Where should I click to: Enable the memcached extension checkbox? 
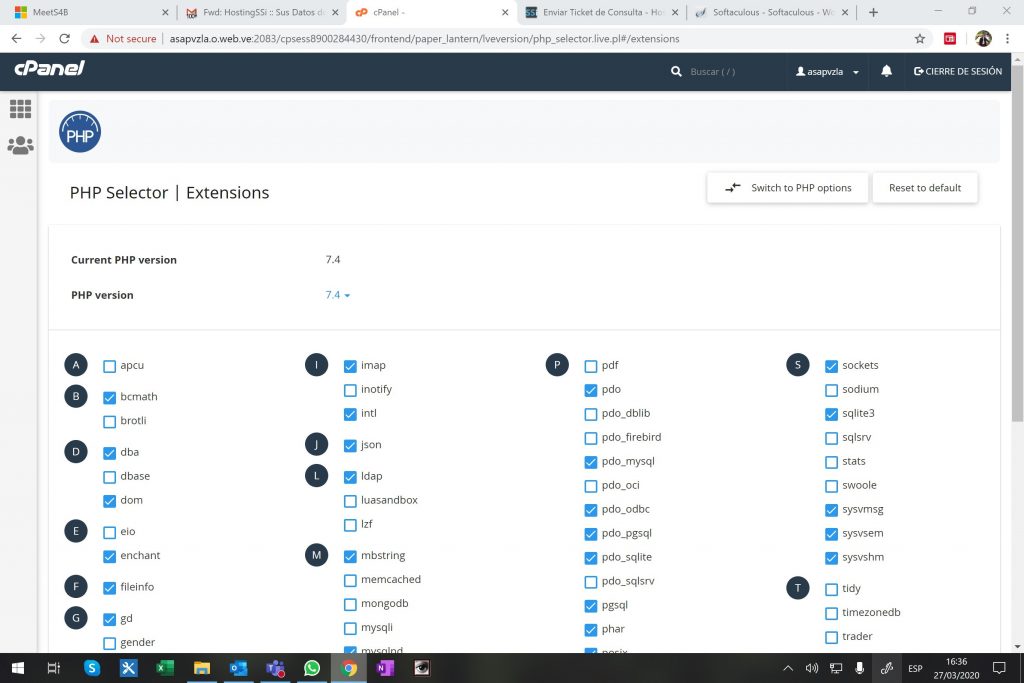[x=350, y=580]
